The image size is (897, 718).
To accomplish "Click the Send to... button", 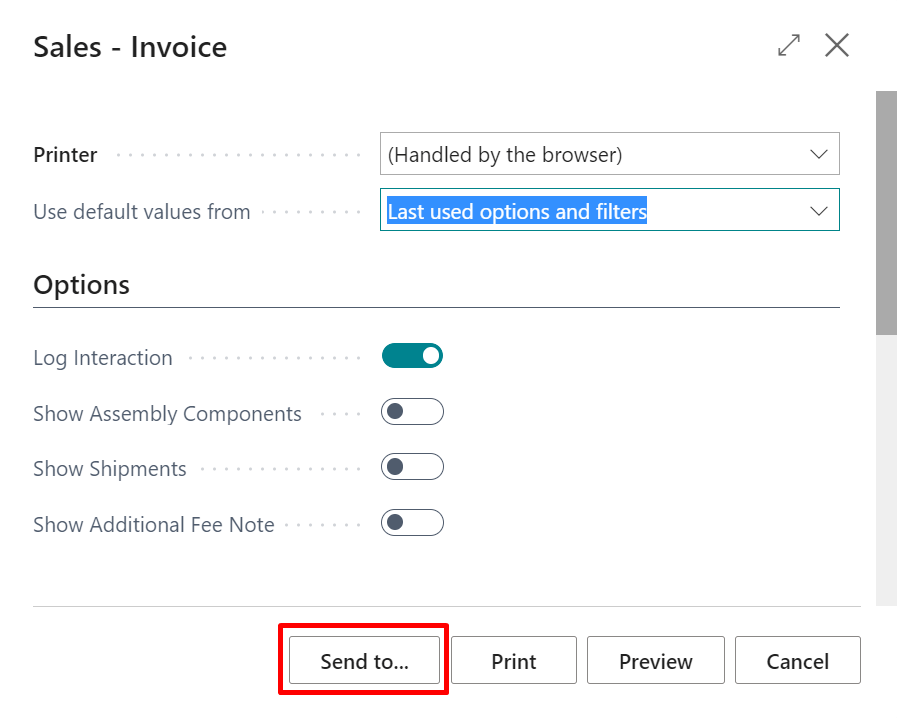I will [363, 660].
